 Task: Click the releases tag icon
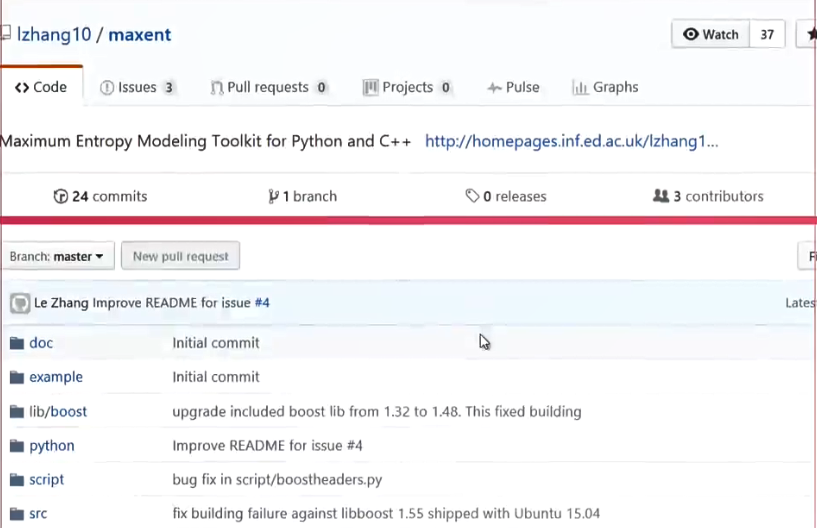click(472, 196)
